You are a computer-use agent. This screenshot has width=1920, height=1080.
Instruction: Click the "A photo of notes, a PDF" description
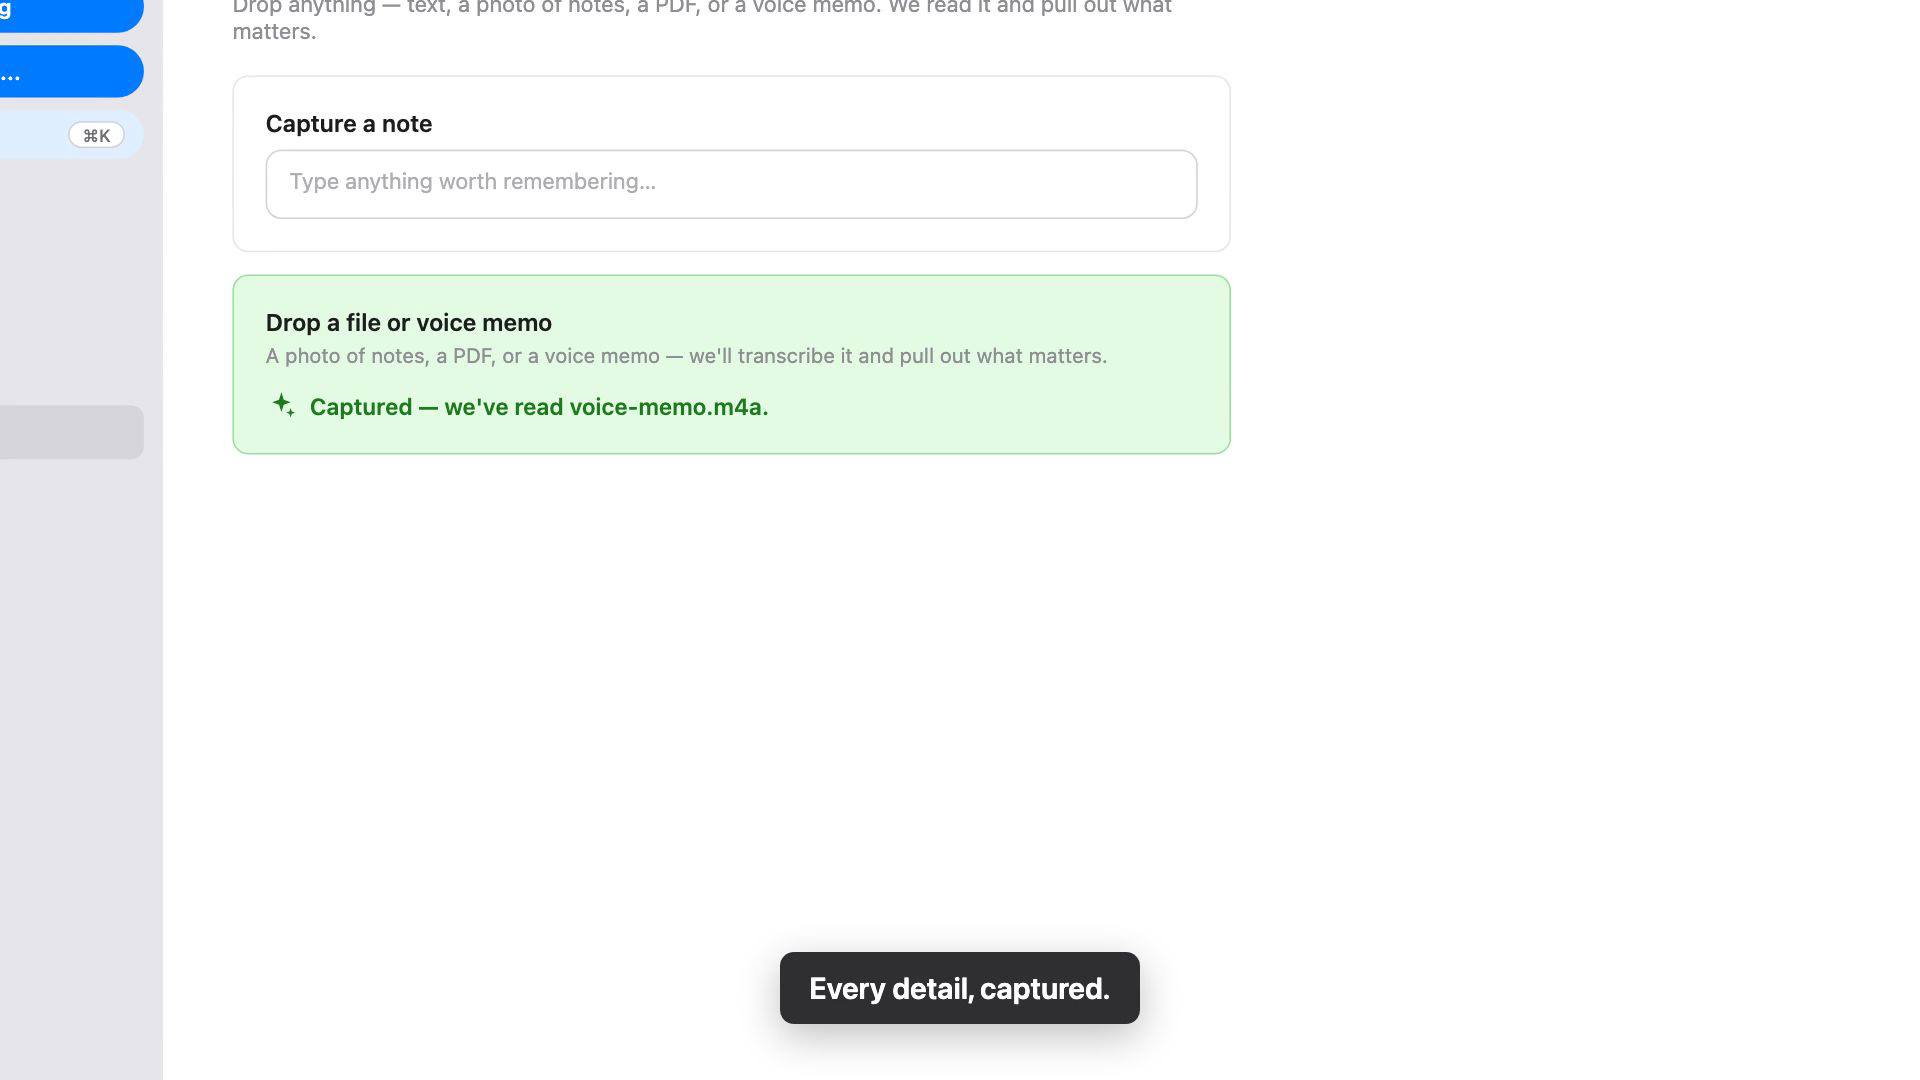coord(686,356)
